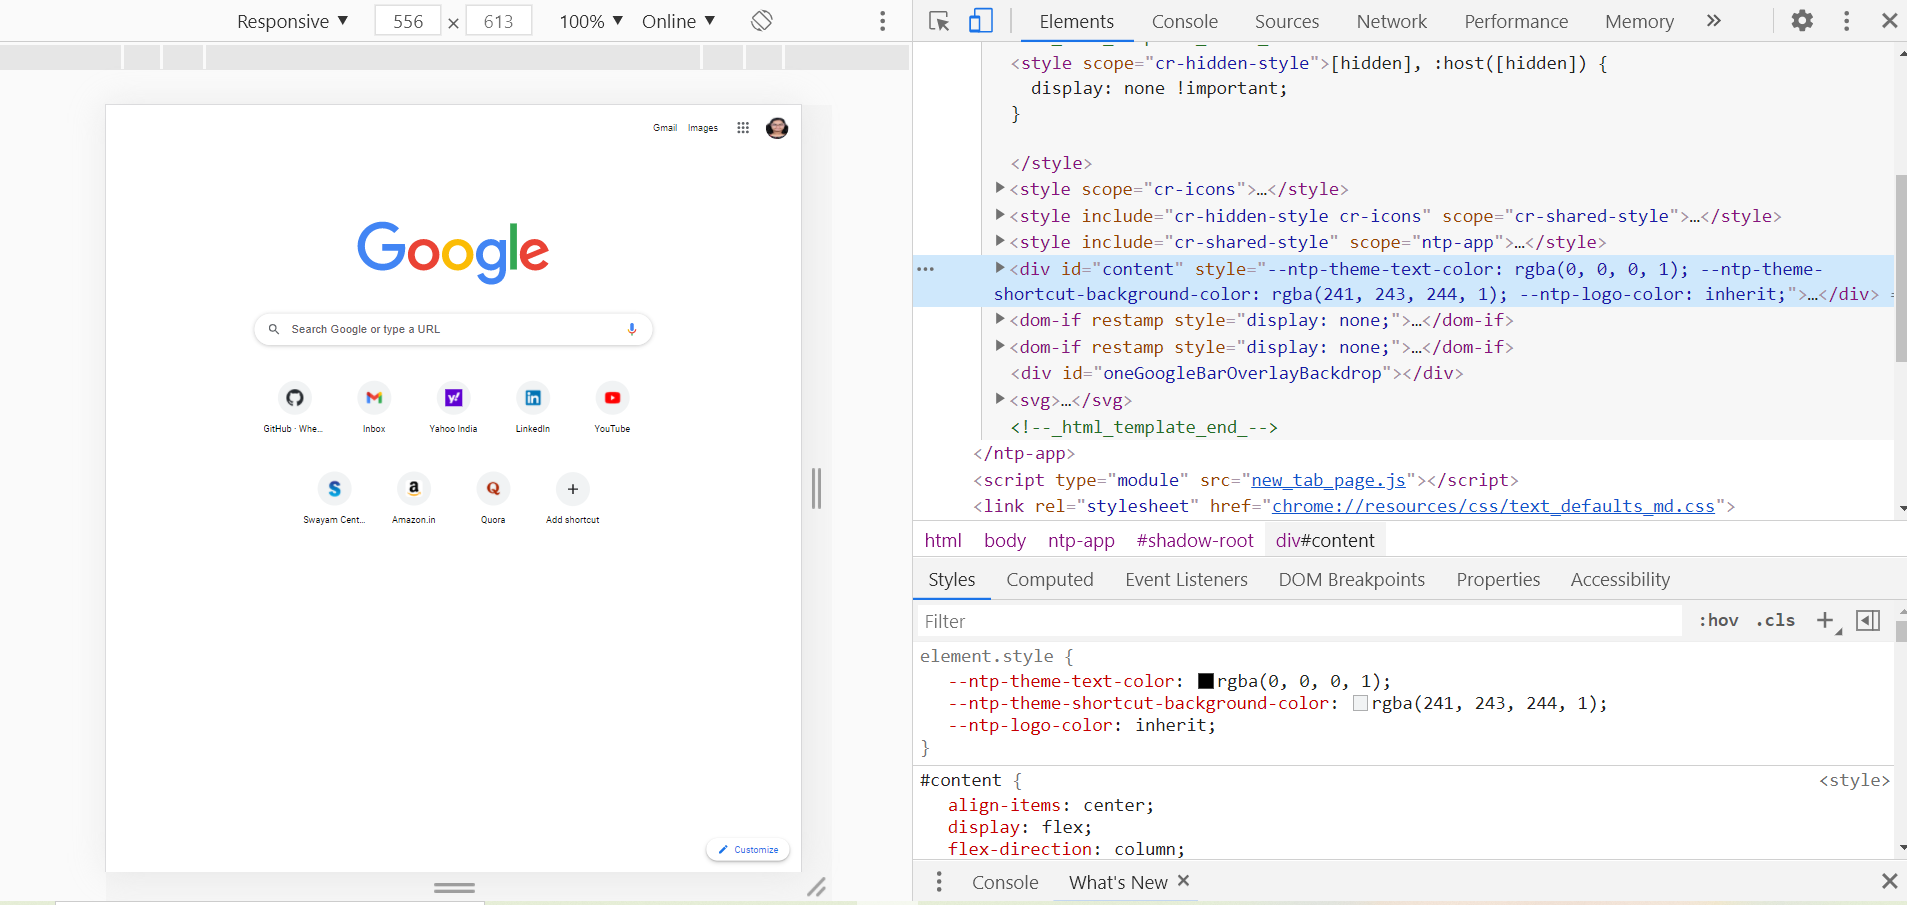Viewport: 1907px width, 905px height.
Task: Click the shortcut-background-color swatch
Action: [1360, 703]
